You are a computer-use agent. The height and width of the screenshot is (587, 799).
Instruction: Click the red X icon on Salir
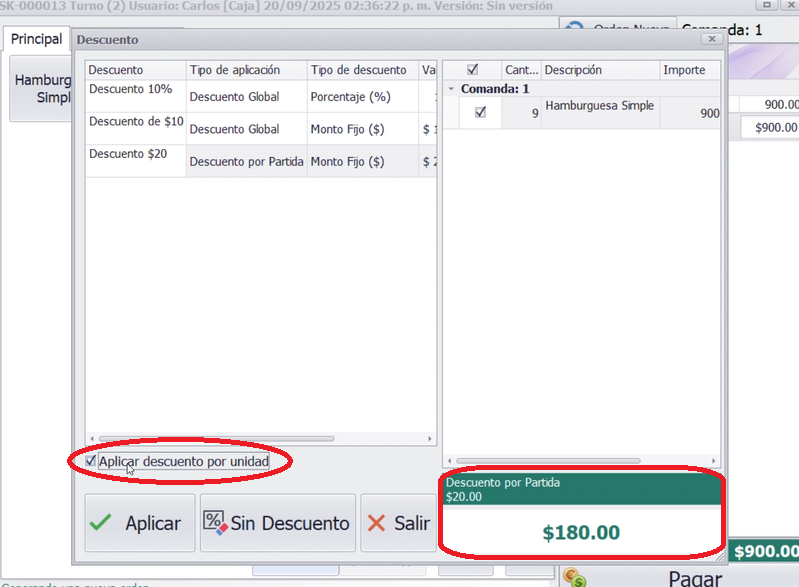pyautogui.click(x=377, y=523)
